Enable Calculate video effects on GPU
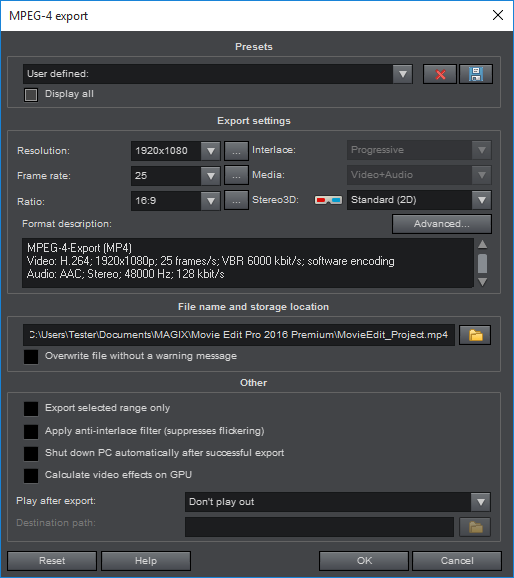This screenshot has height=578, width=514. pyautogui.click(x=31, y=476)
